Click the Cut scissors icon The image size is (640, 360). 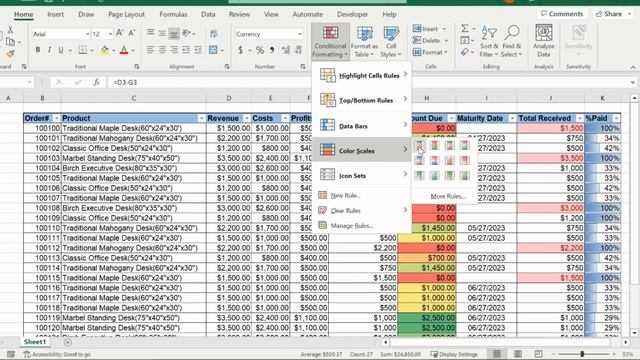10,30
